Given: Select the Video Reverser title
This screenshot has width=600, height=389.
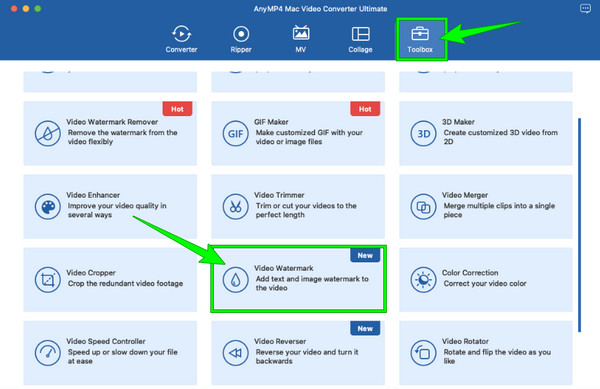Looking at the screenshot, I should 280,341.
